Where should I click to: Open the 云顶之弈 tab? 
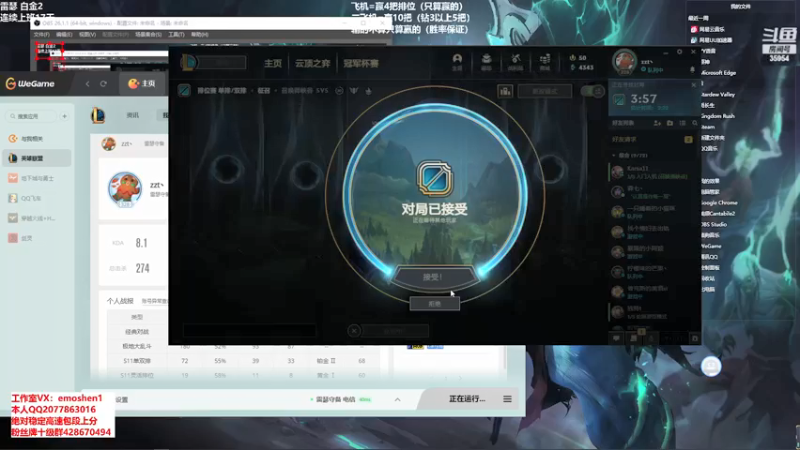tap(312, 63)
